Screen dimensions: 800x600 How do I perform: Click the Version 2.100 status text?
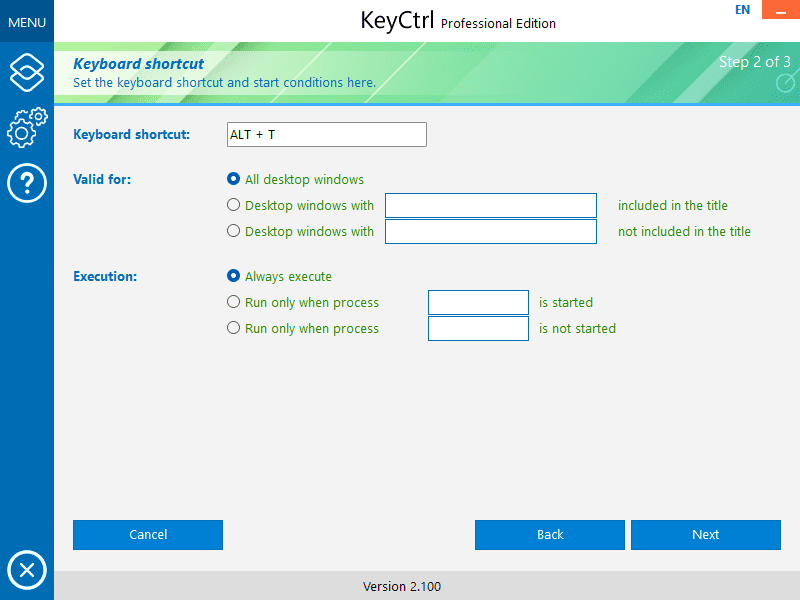pos(402,586)
